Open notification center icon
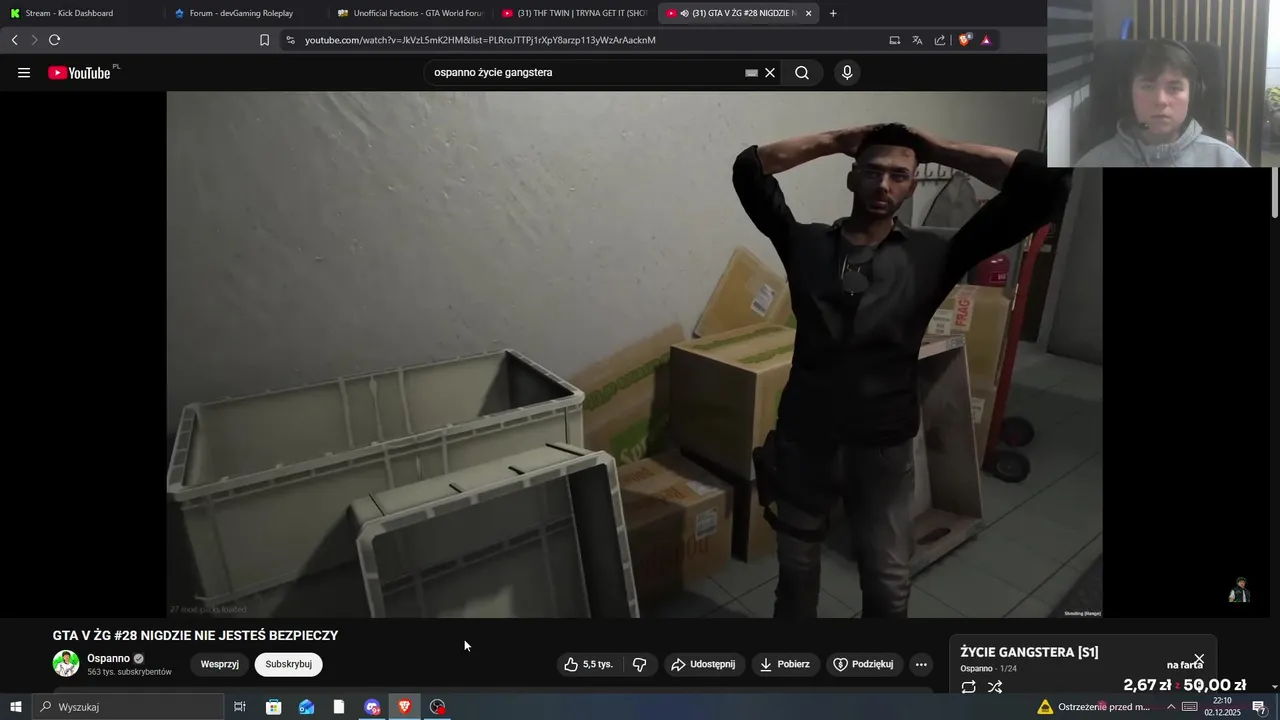This screenshot has width=1280, height=720. (1259, 707)
